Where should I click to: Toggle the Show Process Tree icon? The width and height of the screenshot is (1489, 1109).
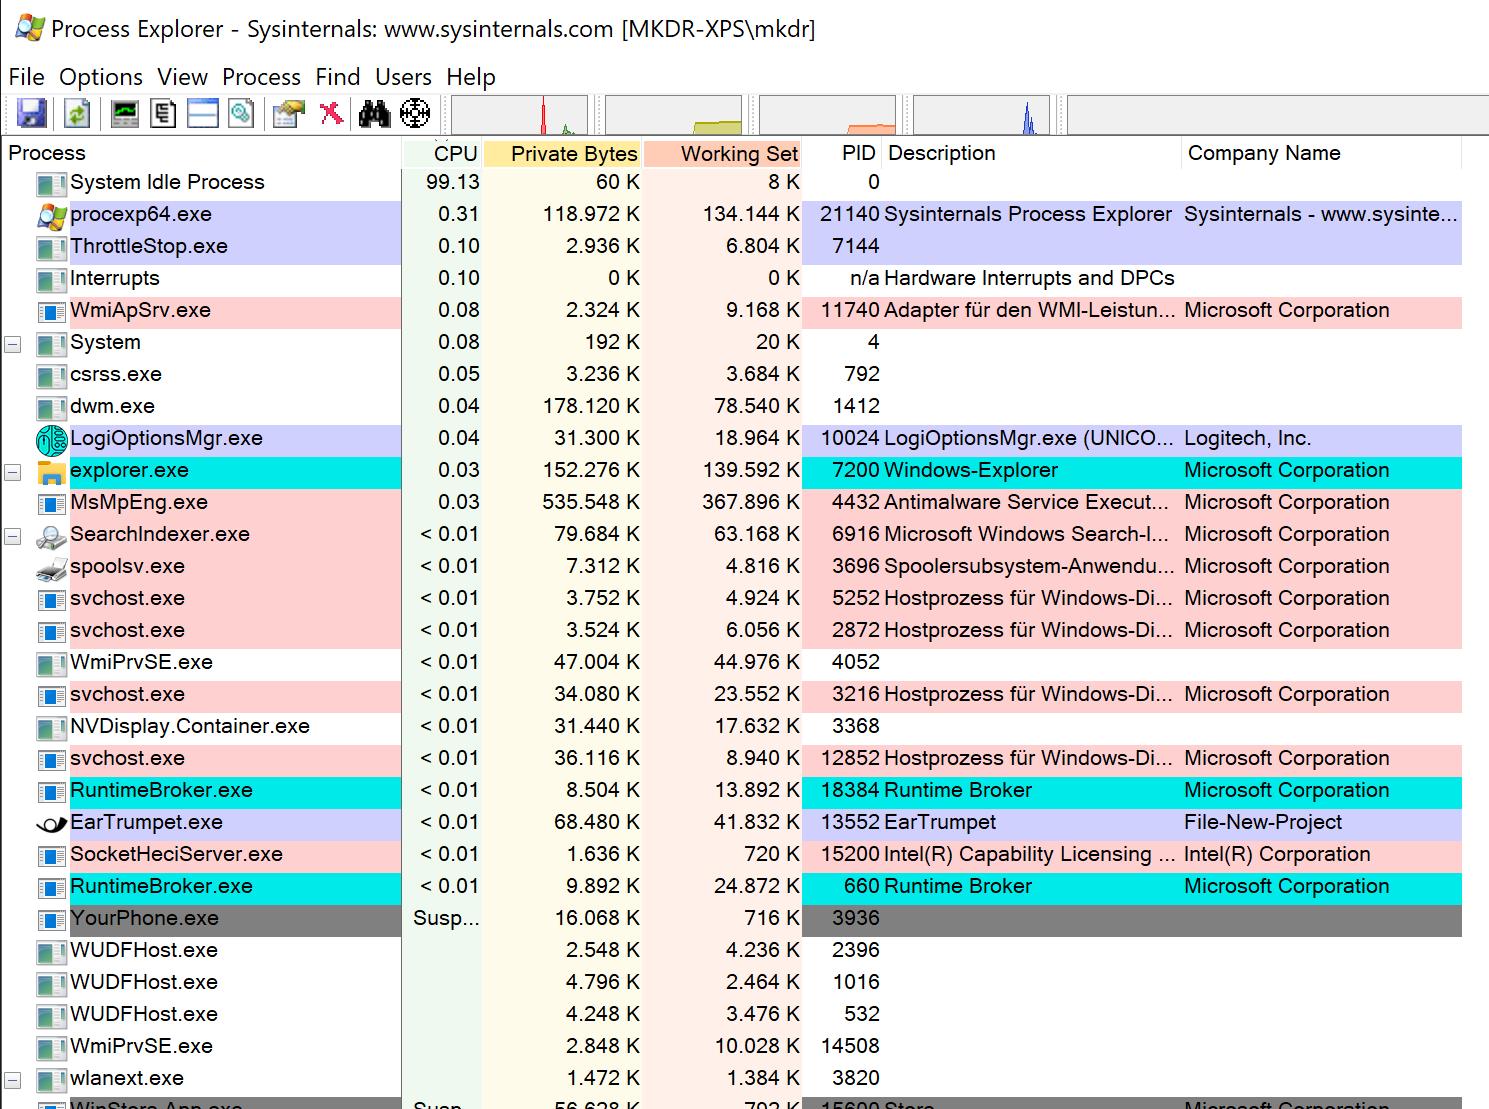(163, 113)
